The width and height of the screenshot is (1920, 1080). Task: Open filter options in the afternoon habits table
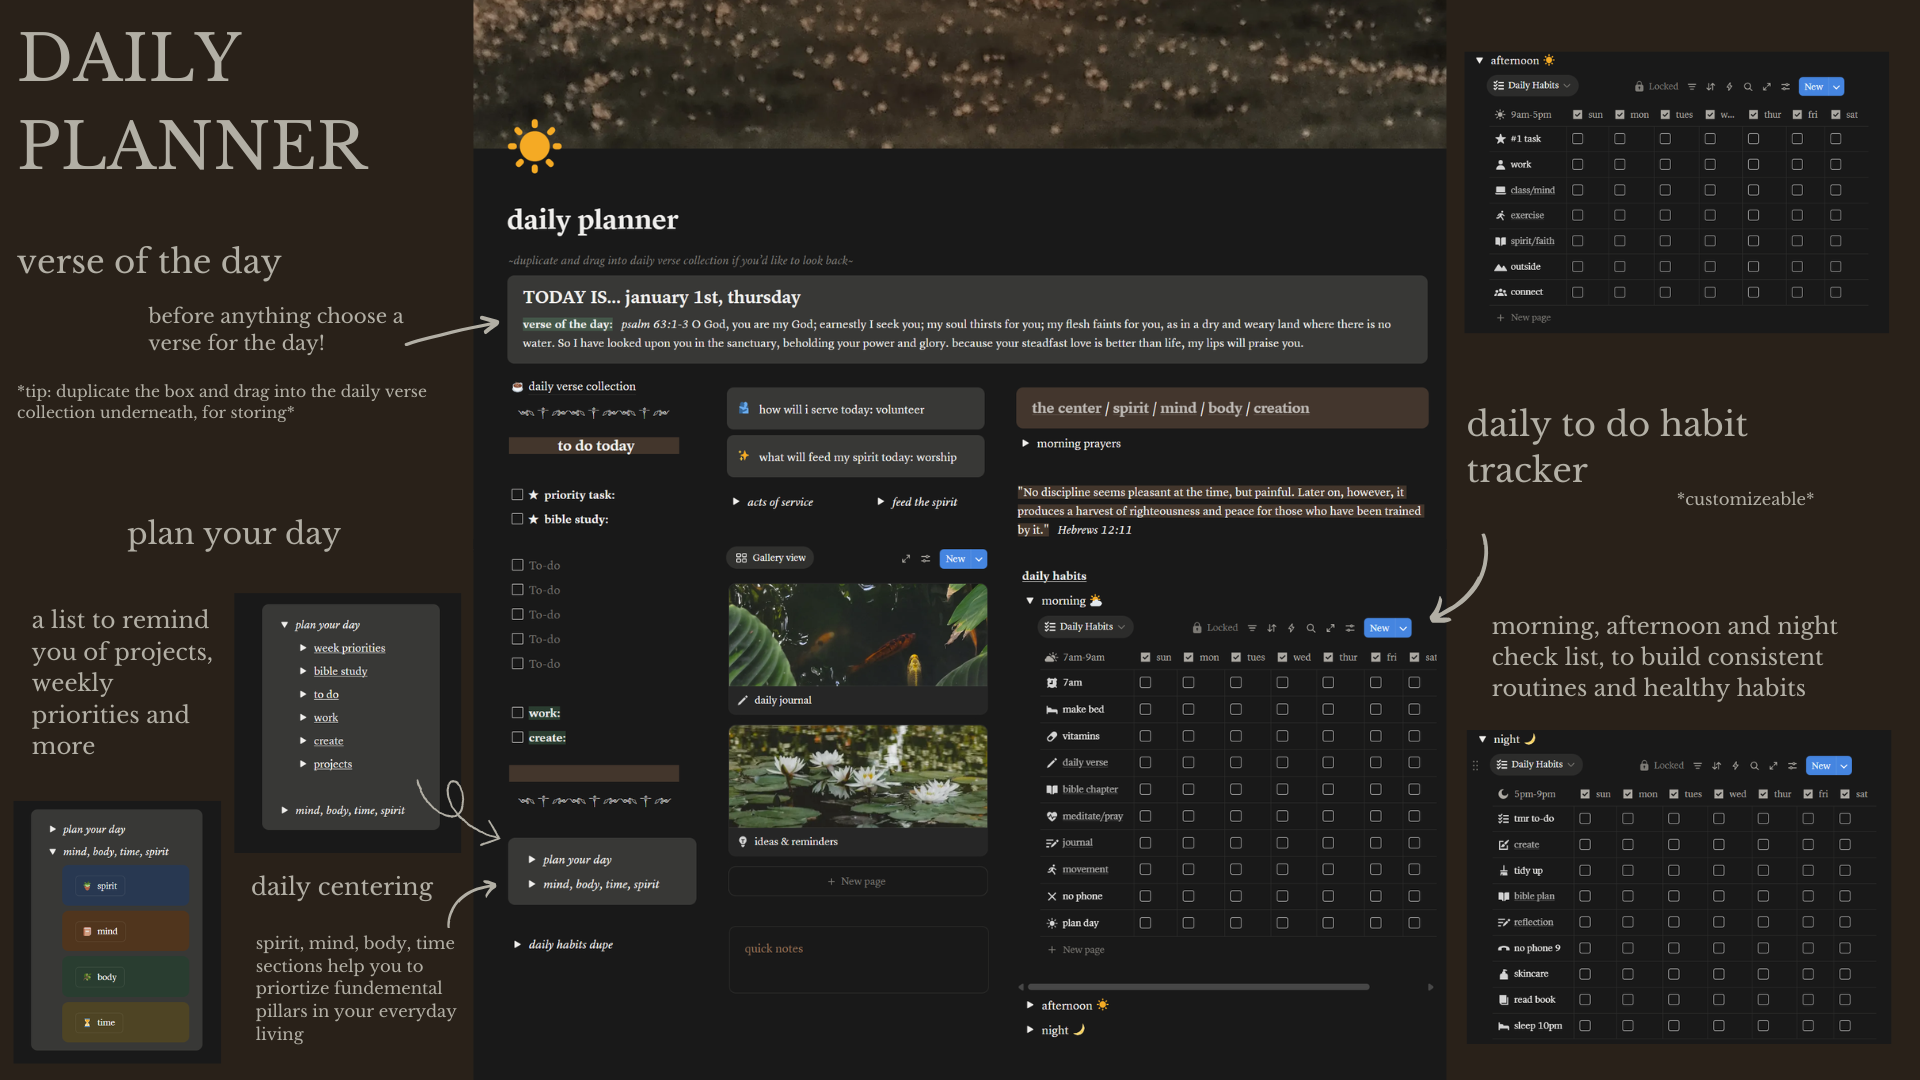tap(1691, 87)
